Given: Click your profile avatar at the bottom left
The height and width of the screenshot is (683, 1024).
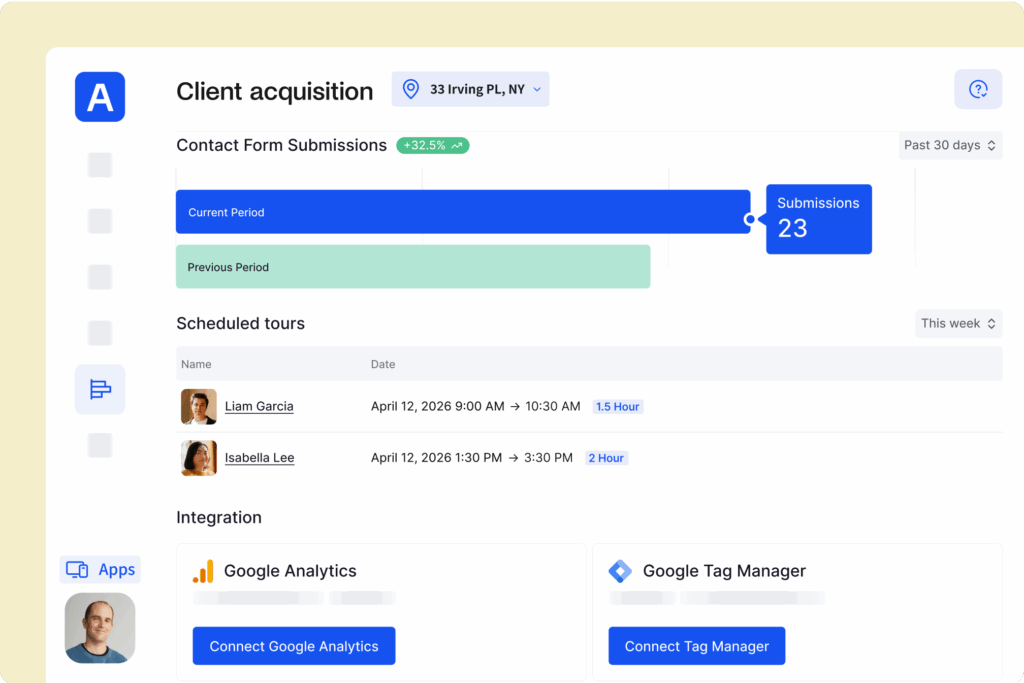Looking at the screenshot, I should [x=99, y=628].
